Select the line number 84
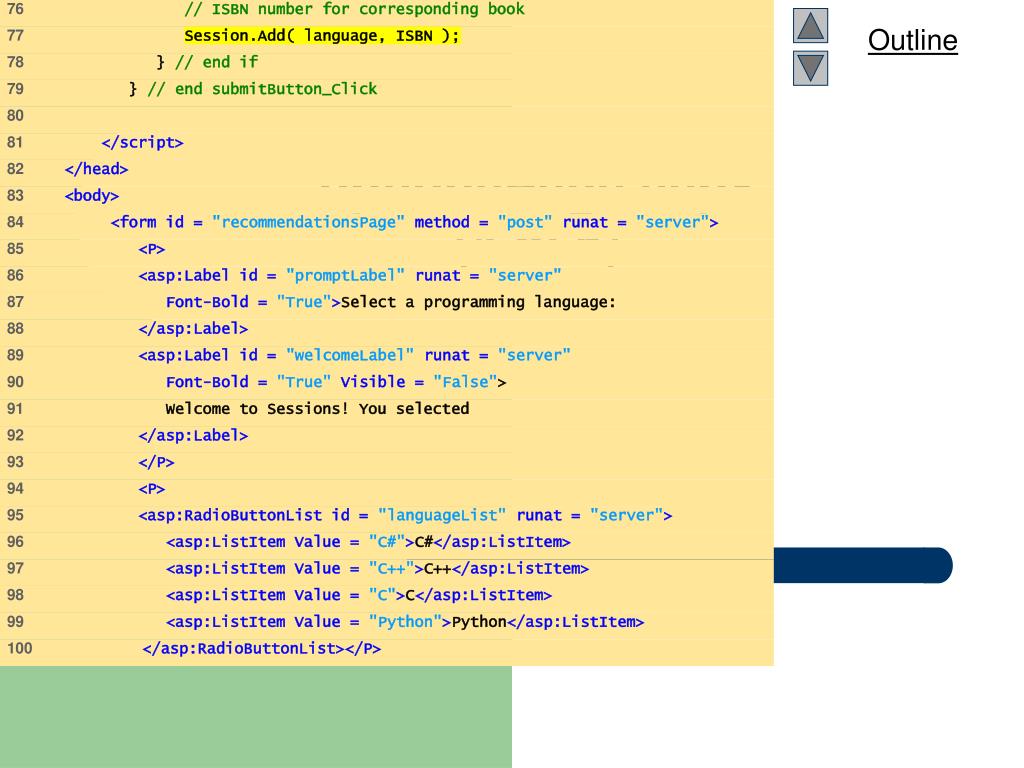The width and height of the screenshot is (1024, 768). 15,222
